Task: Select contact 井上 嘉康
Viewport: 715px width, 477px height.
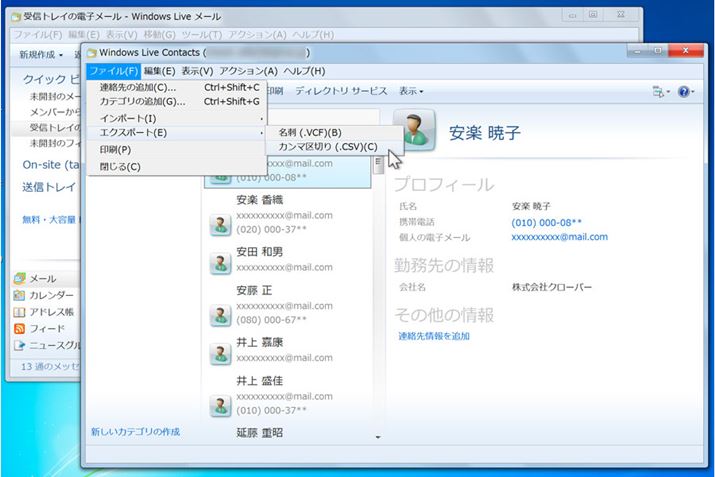Action: pyautogui.click(x=288, y=350)
